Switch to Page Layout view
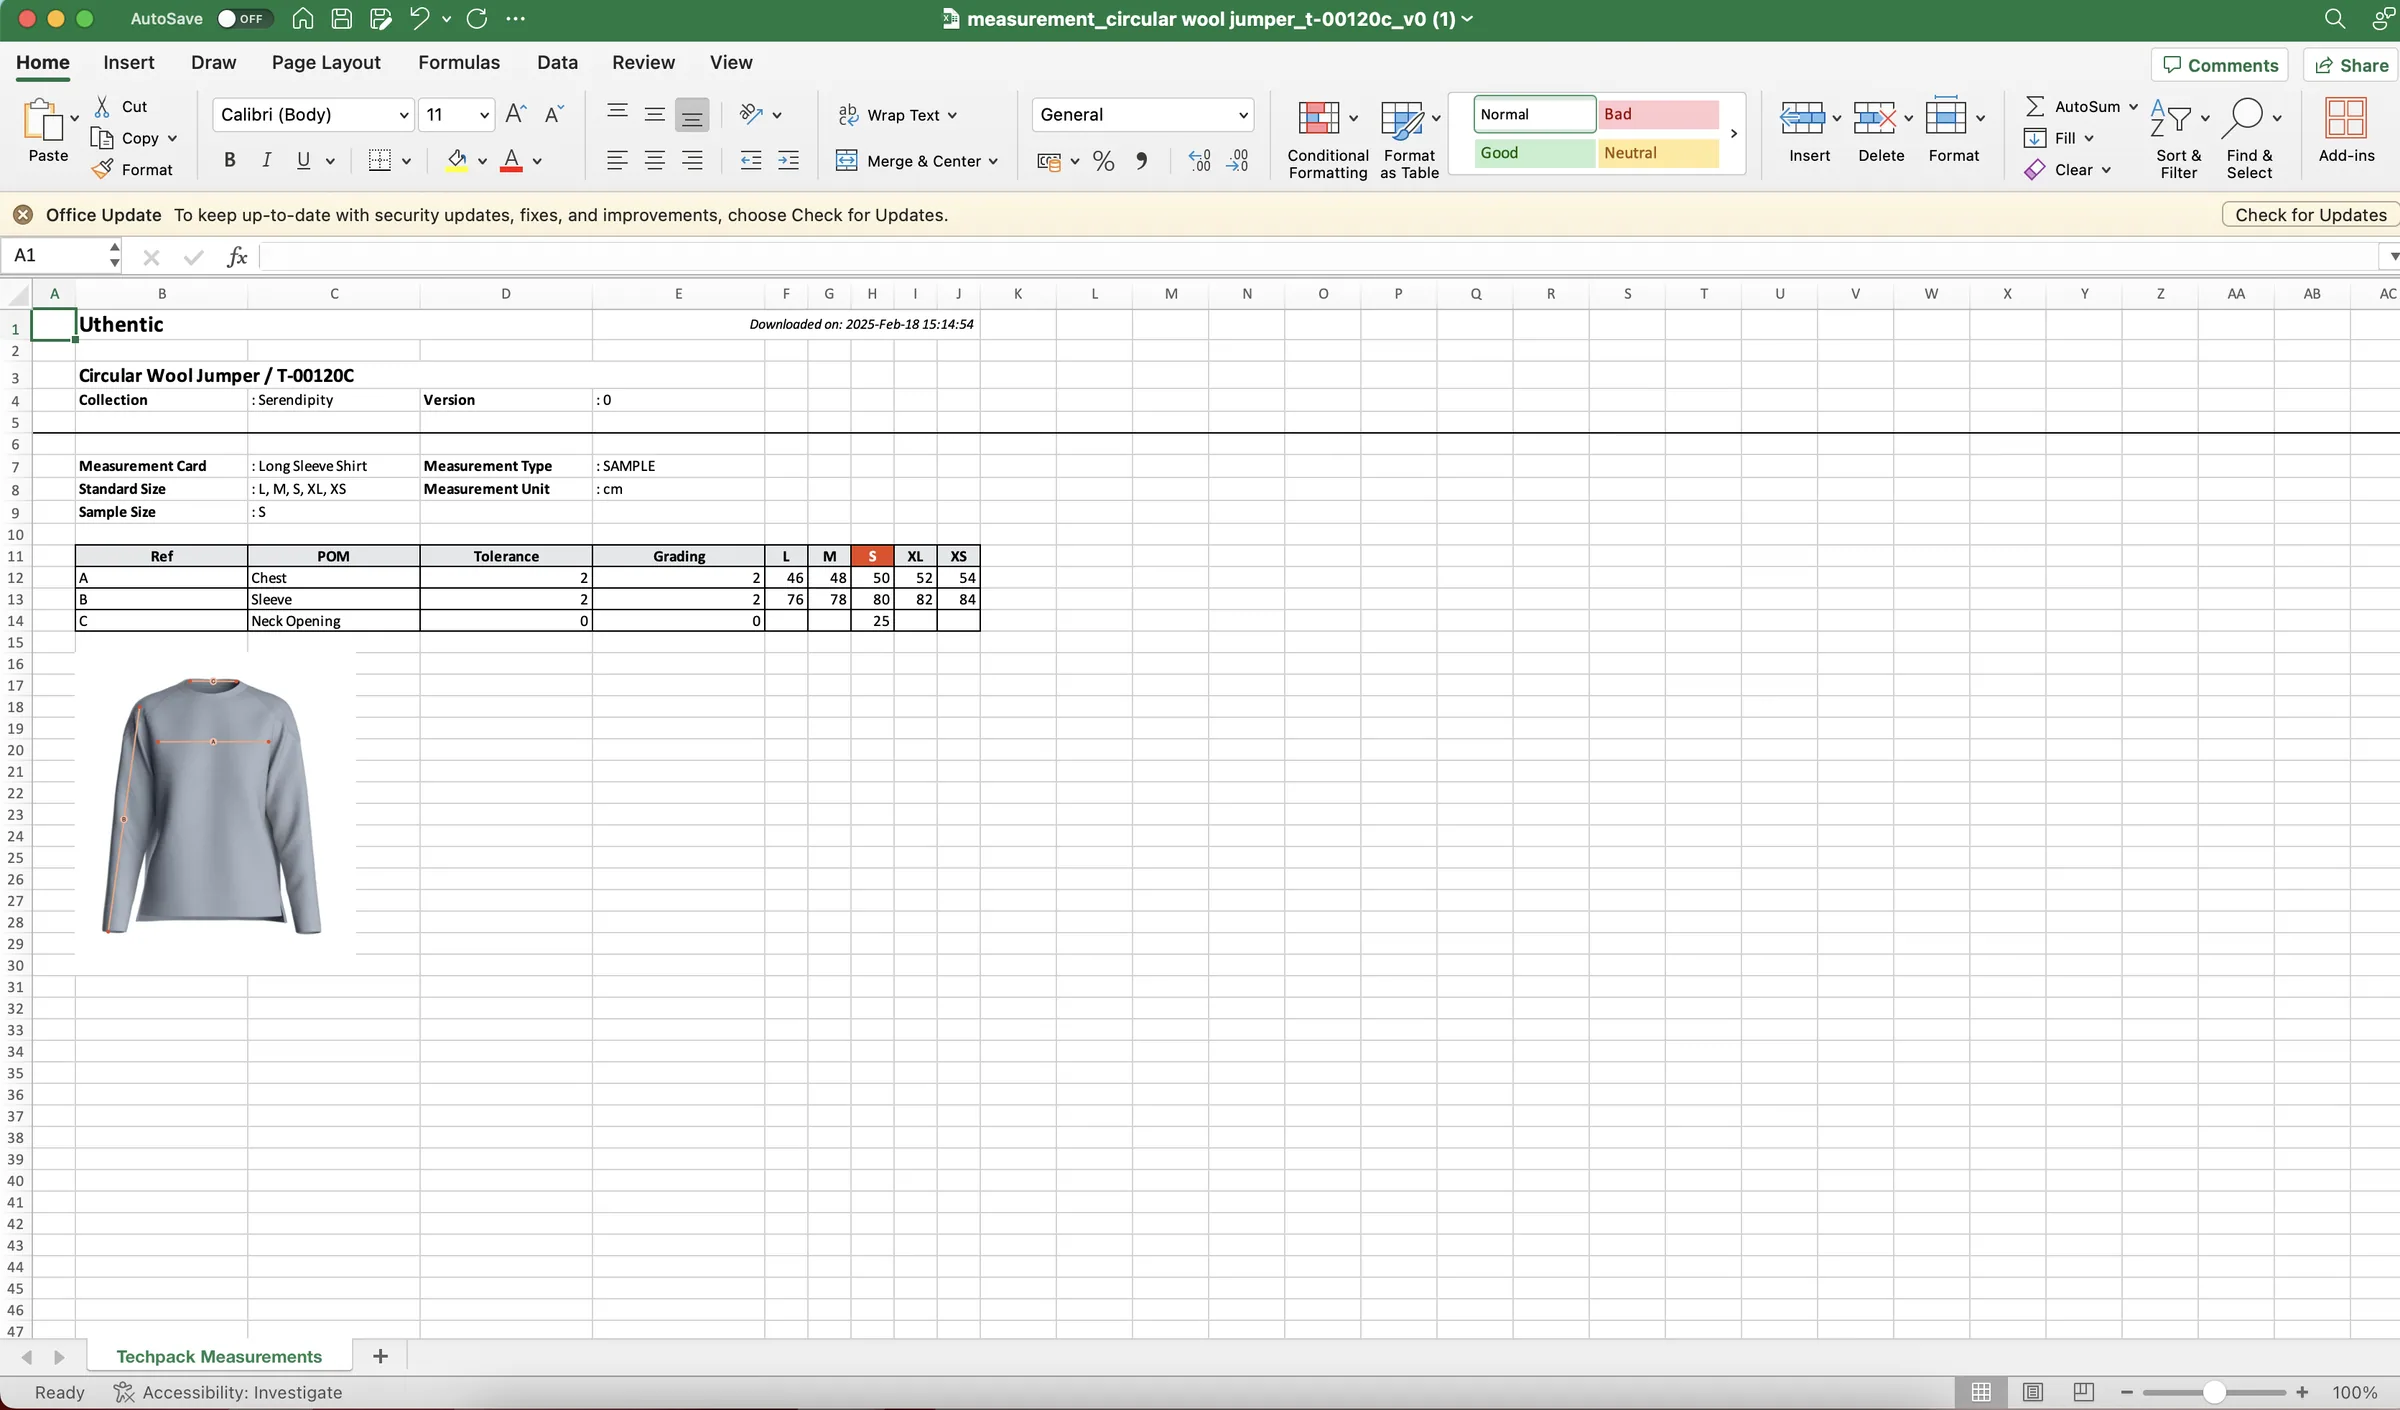The height and width of the screenshot is (1410, 2400). [2033, 1392]
